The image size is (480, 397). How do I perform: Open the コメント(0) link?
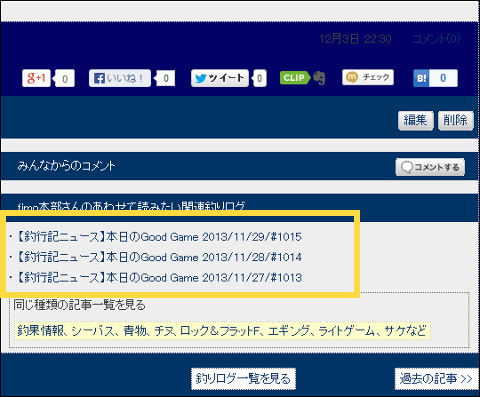[436, 39]
